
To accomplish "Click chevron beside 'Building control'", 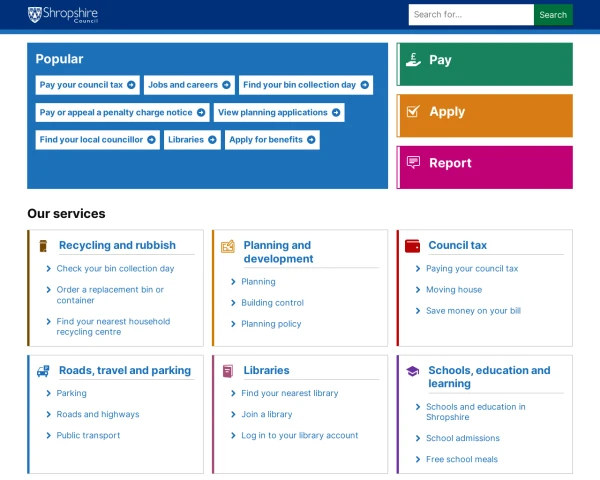I will [233, 303].
